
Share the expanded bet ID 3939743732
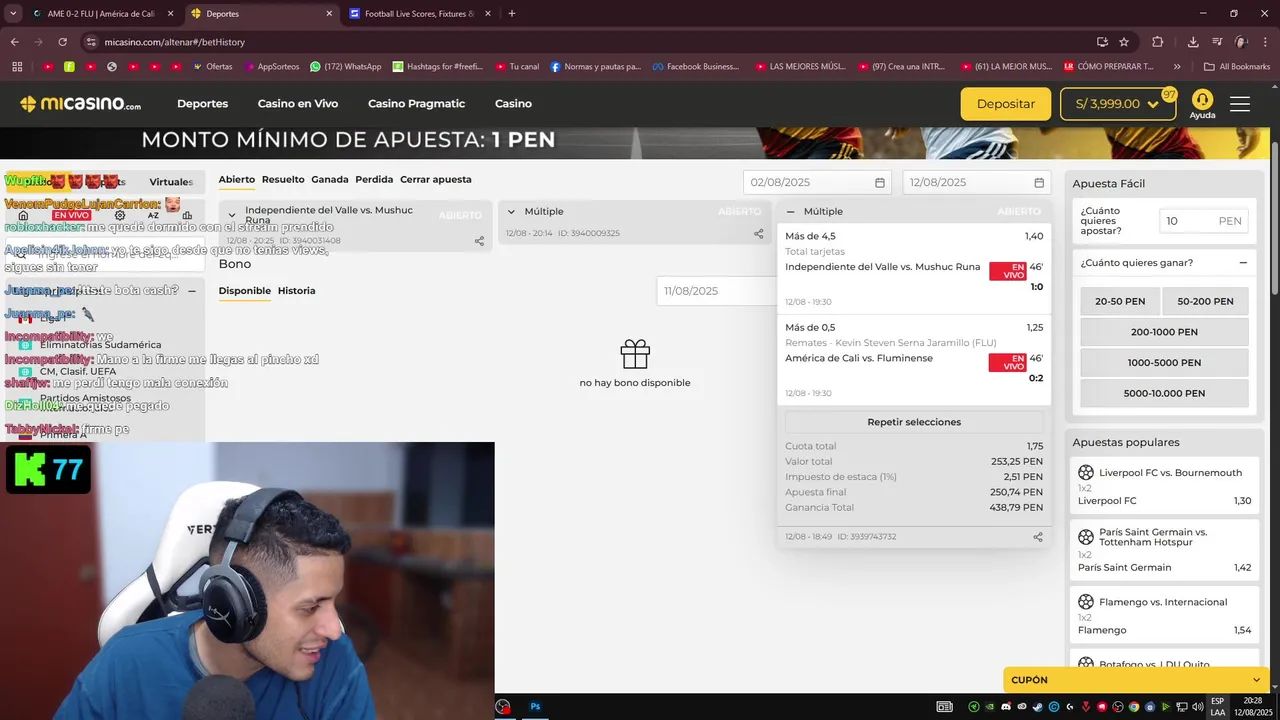point(1038,537)
